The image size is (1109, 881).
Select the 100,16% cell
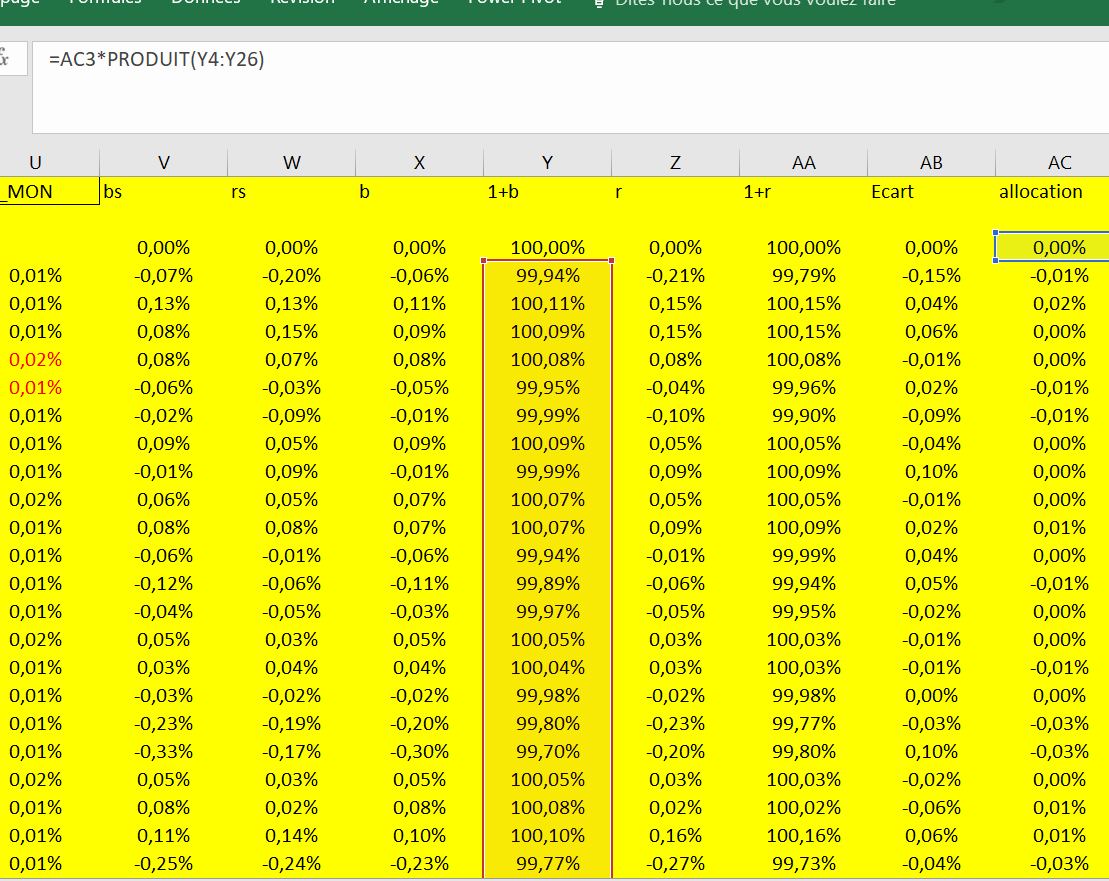(x=803, y=836)
